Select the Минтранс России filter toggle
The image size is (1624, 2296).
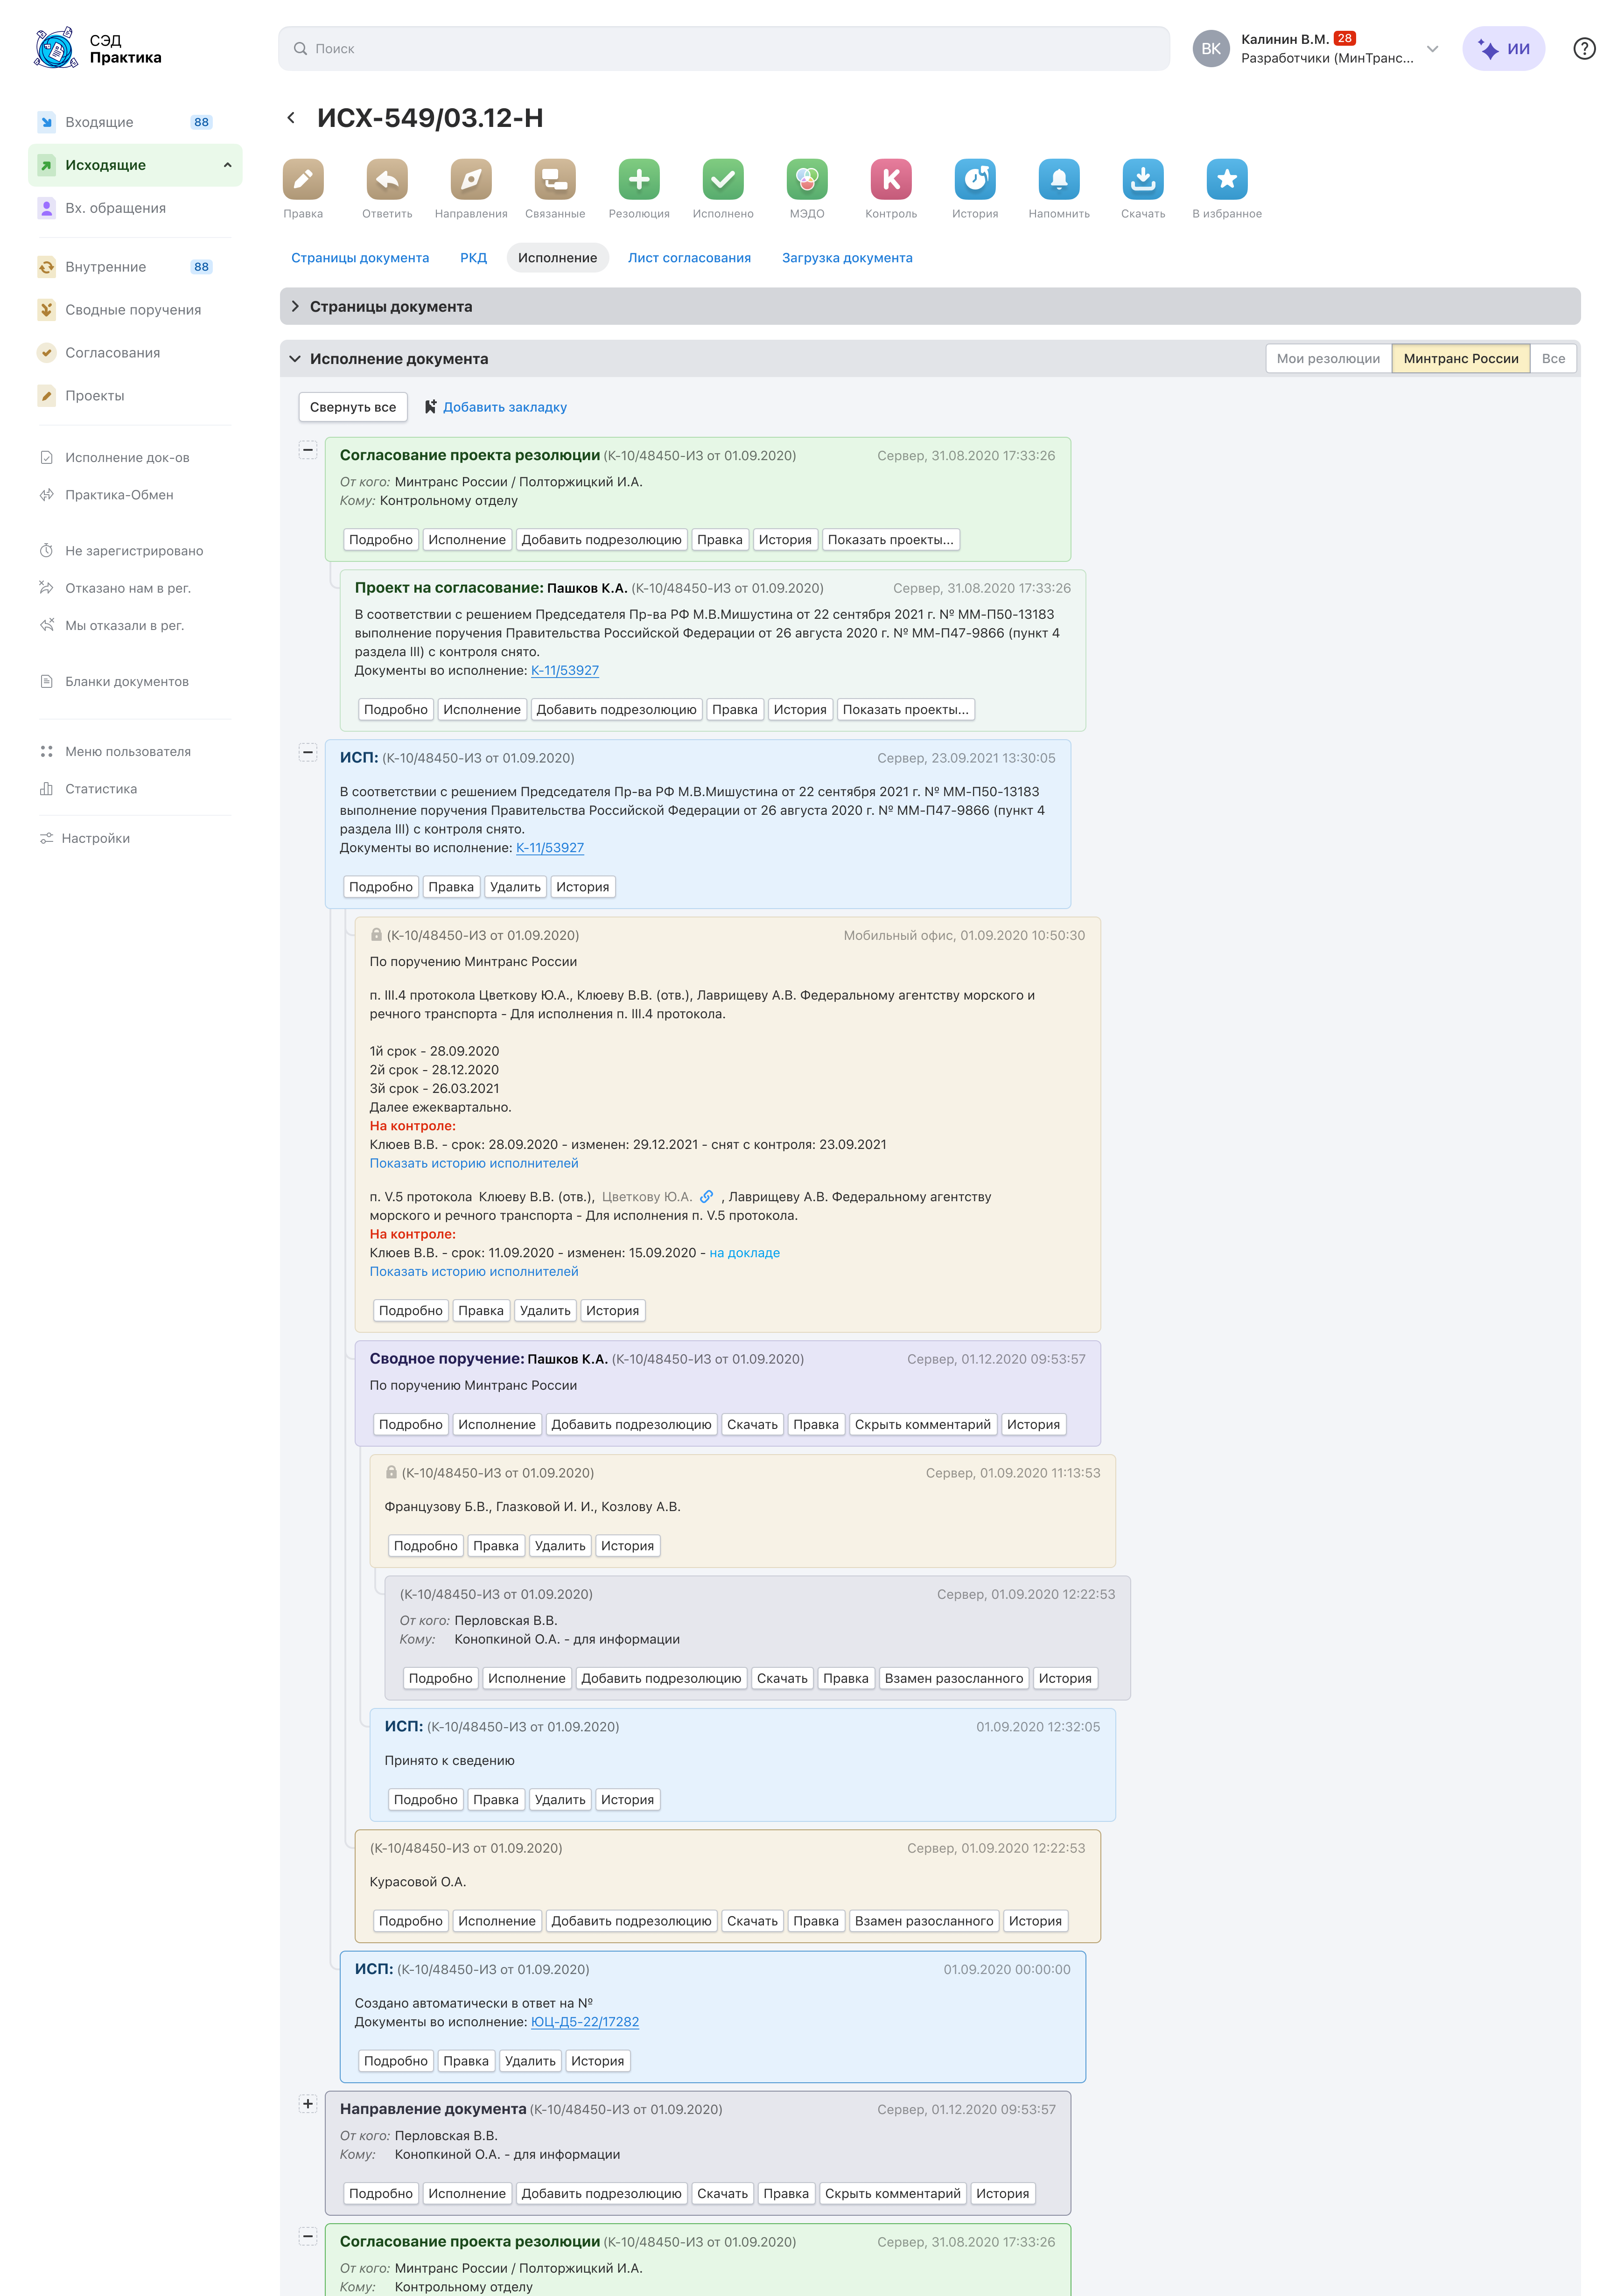(x=1460, y=359)
